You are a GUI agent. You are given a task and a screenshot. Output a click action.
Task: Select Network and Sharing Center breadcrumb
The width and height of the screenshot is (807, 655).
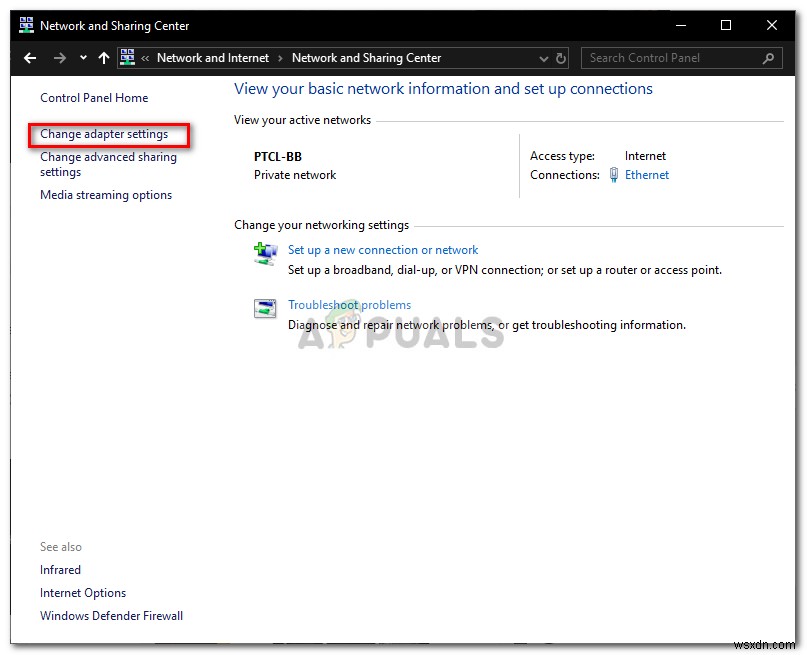click(x=366, y=58)
